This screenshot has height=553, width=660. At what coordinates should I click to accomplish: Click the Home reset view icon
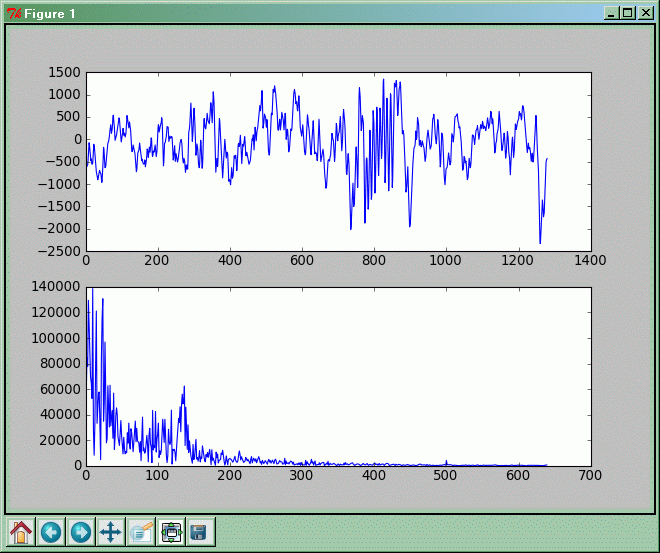click(21, 532)
